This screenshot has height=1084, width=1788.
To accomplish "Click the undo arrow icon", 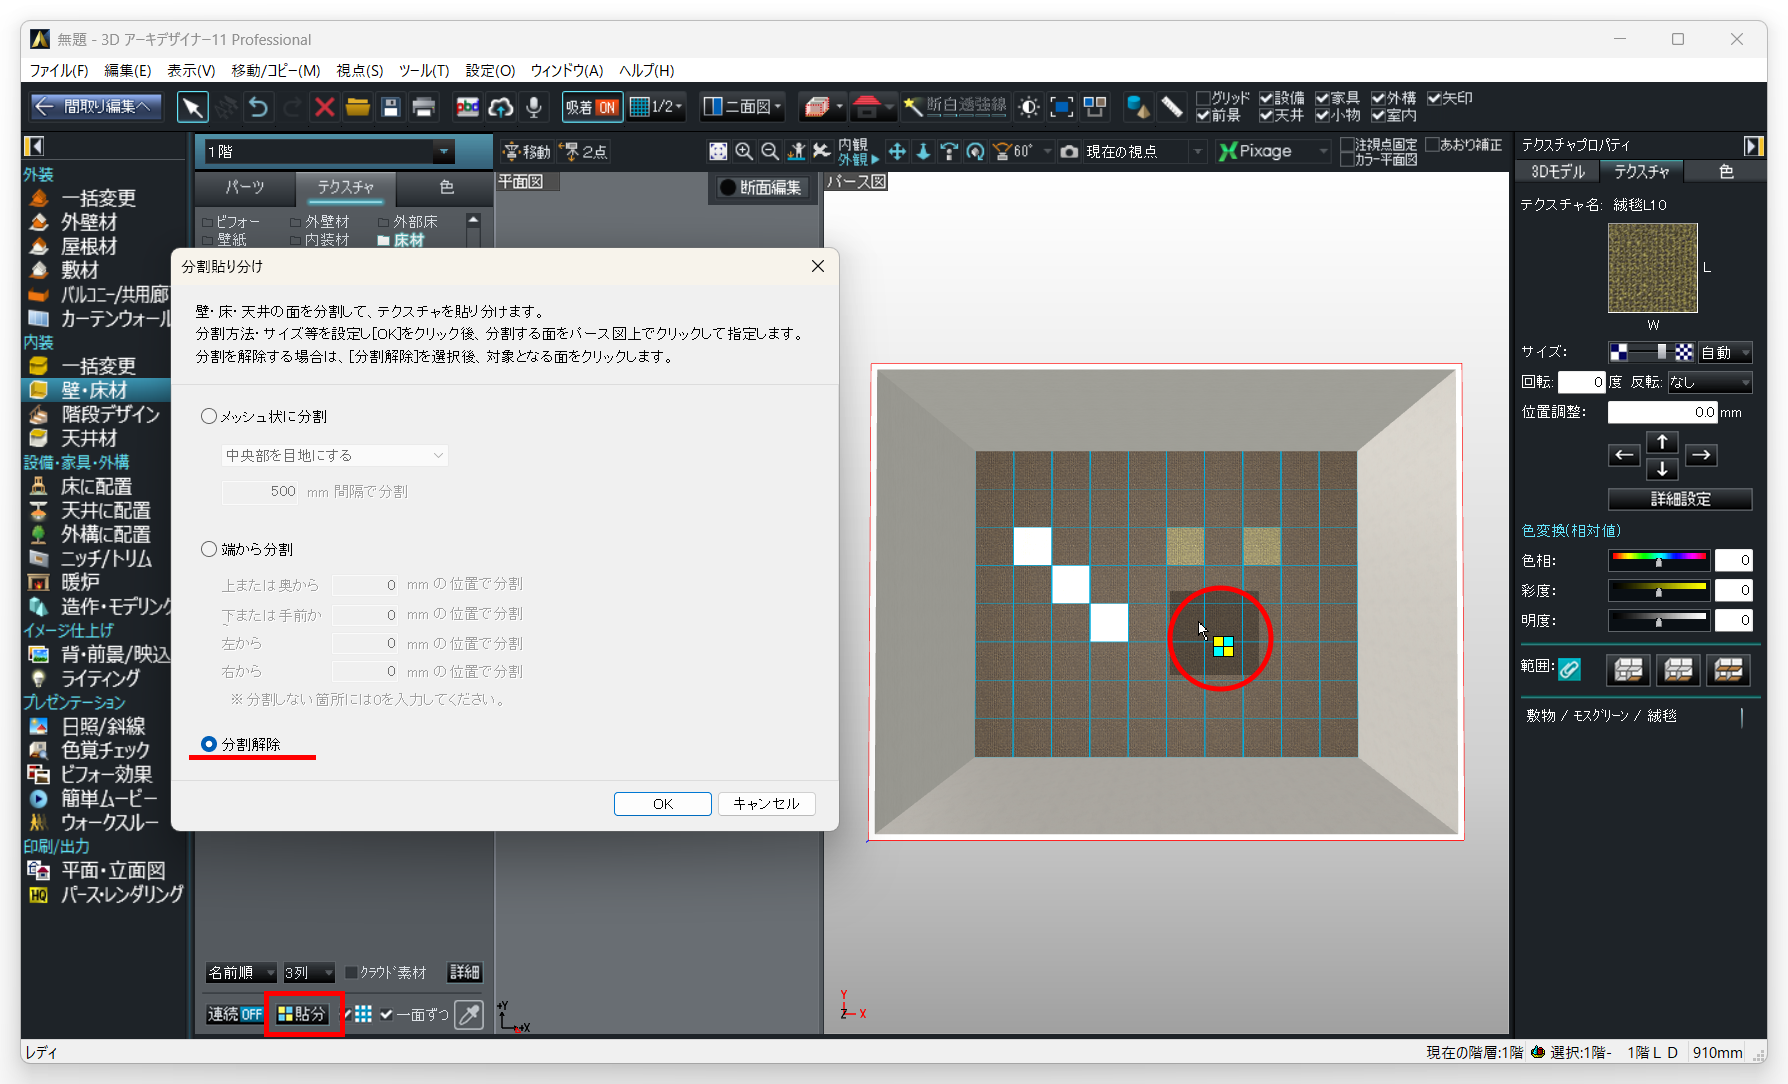I will (258, 107).
